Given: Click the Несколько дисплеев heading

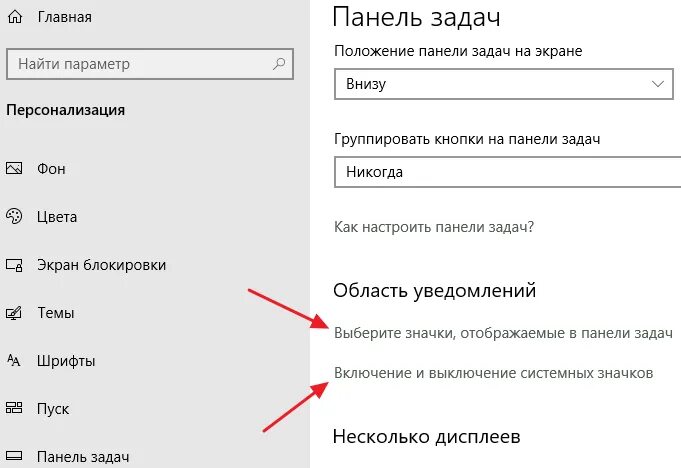Looking at the screenshot, I should (x=426, y=436).
